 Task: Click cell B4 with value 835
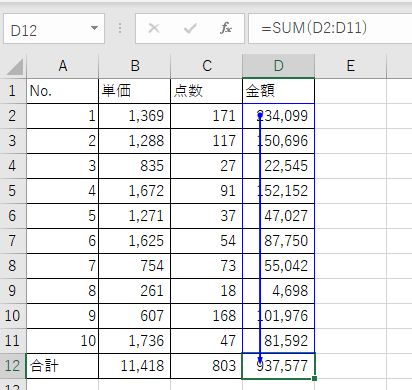pyautogui.click(x=135, y=166)
